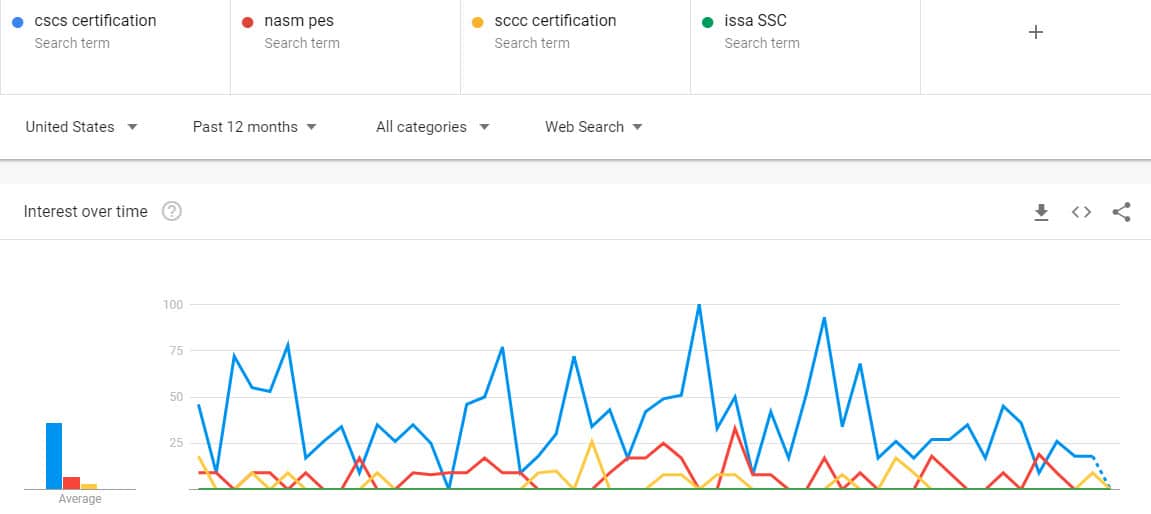The width and height of the screenshot is (1151, 514).
Task: Select the green dot for issa SSC
Action: click(x=708, y=23)
